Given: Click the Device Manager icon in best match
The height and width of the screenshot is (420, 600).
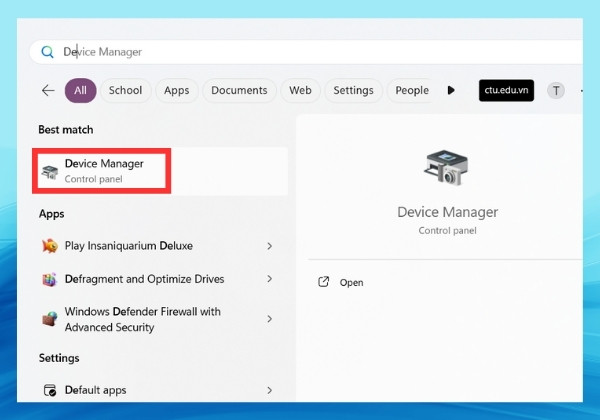Looking at the screenshot, I should tap(50, 172).
